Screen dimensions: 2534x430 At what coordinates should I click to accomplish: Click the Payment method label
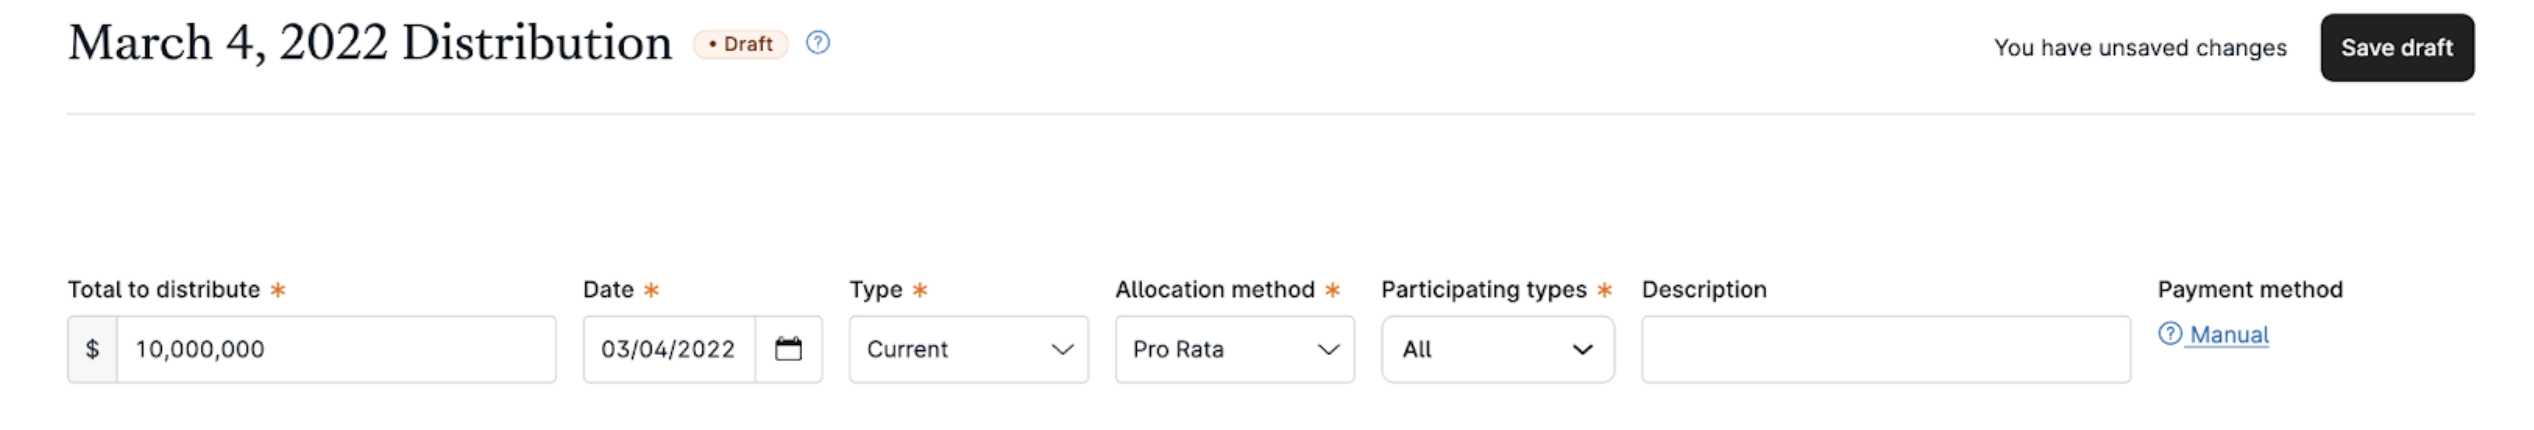click(2249, 290)
